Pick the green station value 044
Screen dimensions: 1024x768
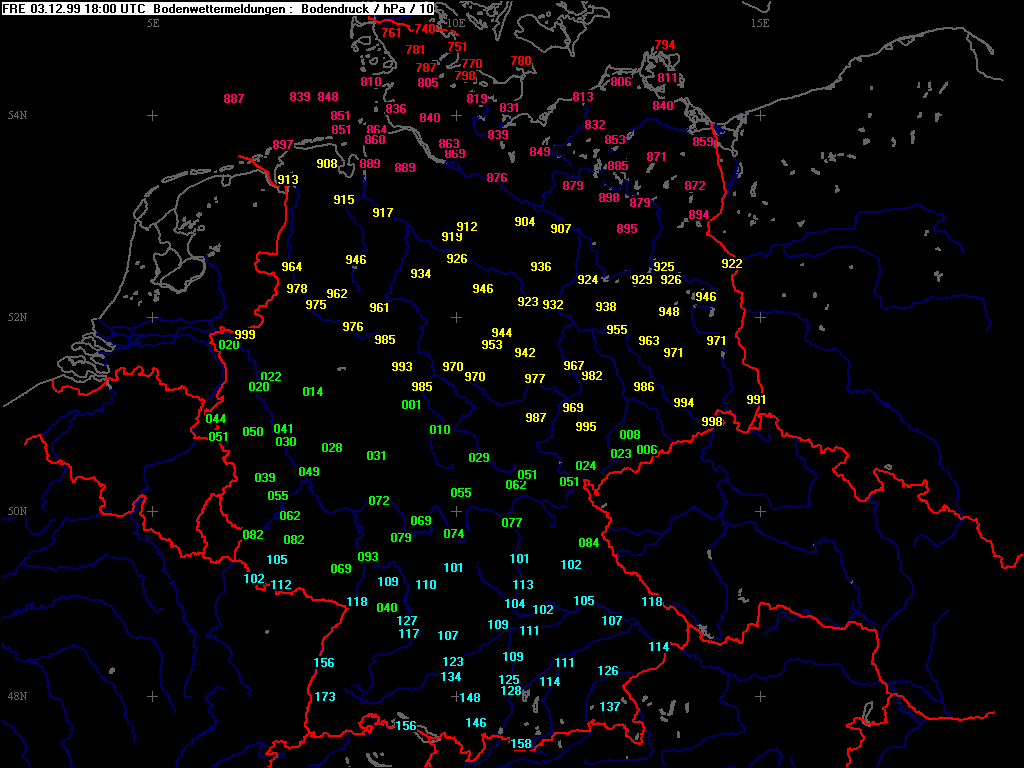tap(216, 419)
